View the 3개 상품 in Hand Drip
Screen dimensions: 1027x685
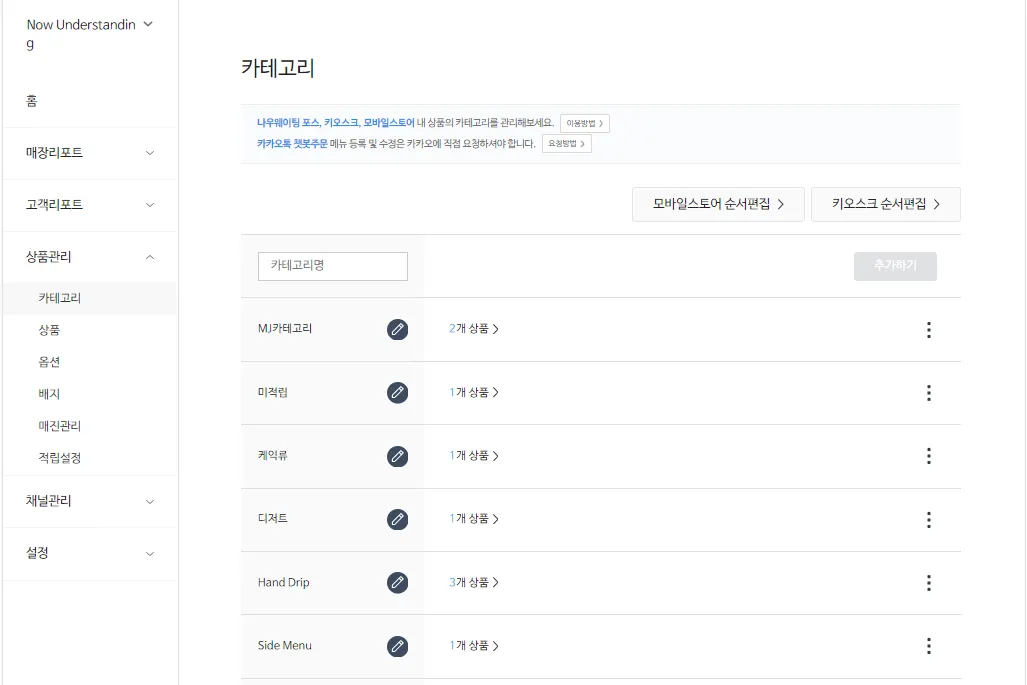[x=474, y=582]
